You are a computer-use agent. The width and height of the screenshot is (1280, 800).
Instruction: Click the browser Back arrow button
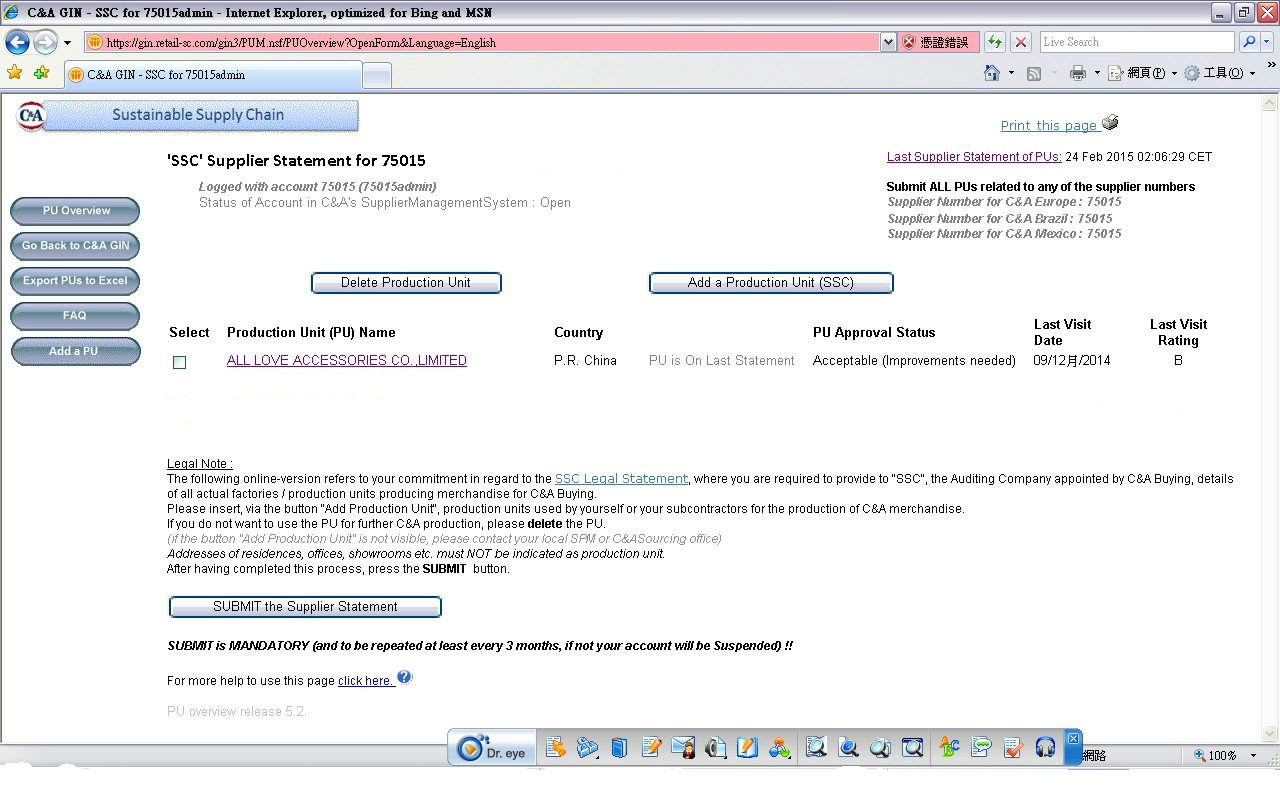tap(17, 43)
